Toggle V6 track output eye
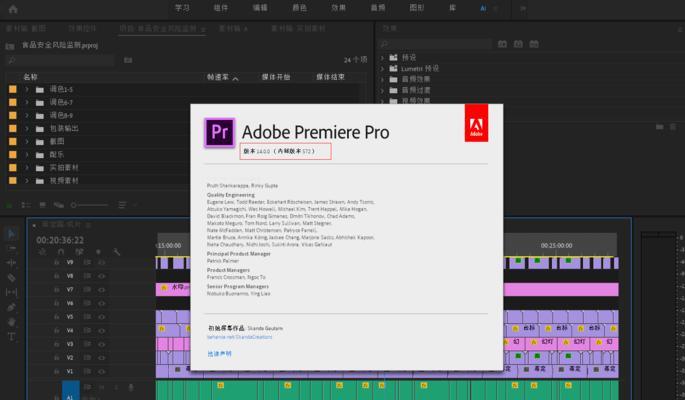This screenshot has width=685, height=400. click(101, 303)
